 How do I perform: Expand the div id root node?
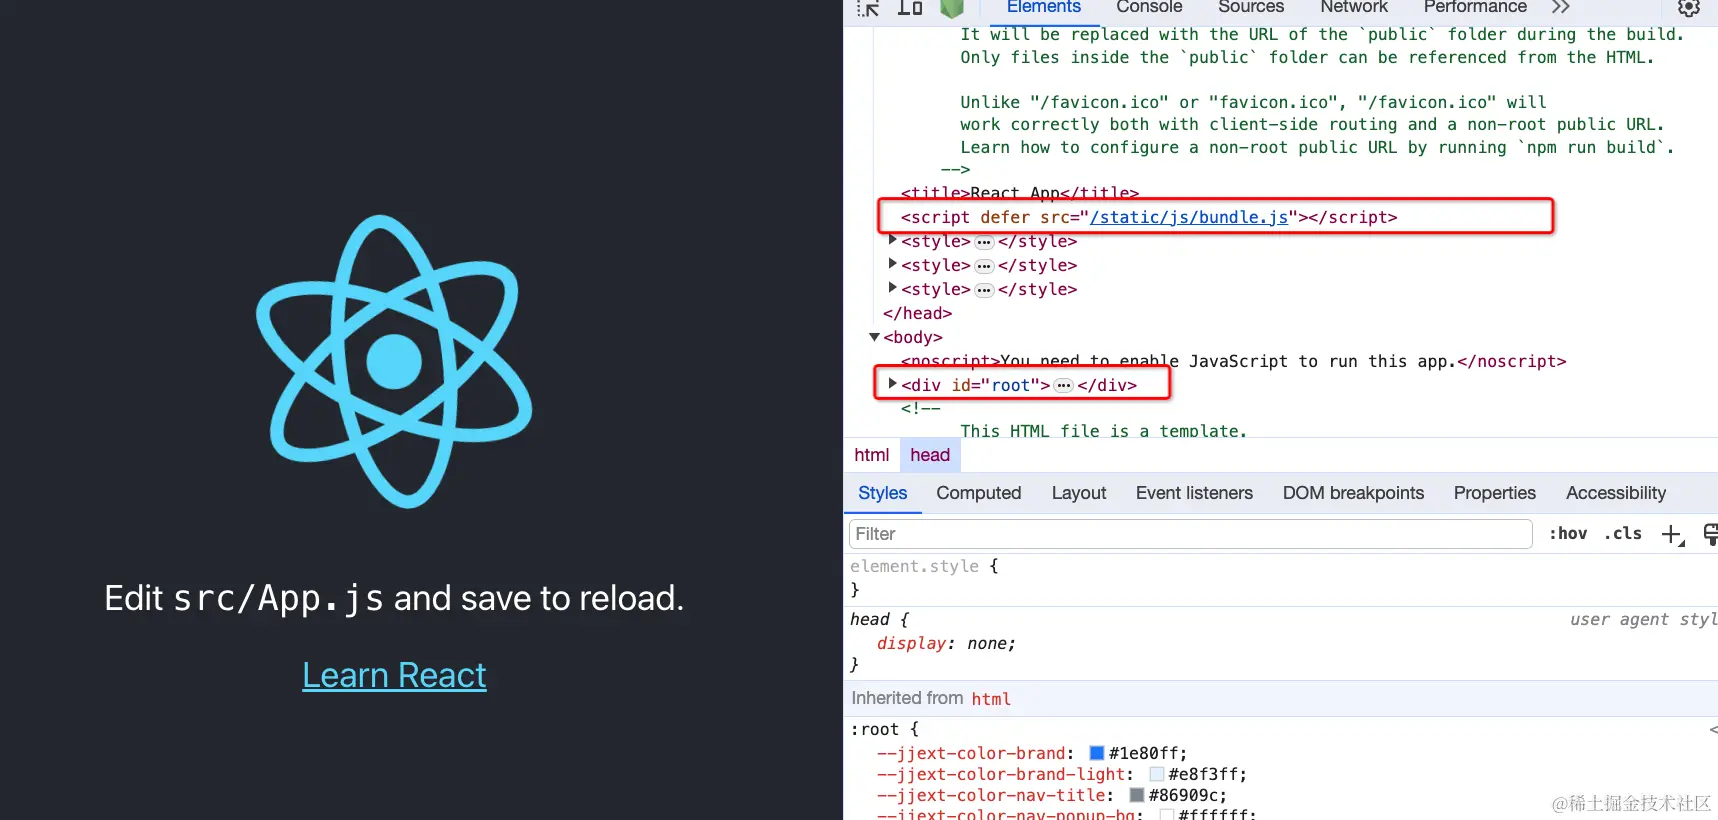(893, 383)
